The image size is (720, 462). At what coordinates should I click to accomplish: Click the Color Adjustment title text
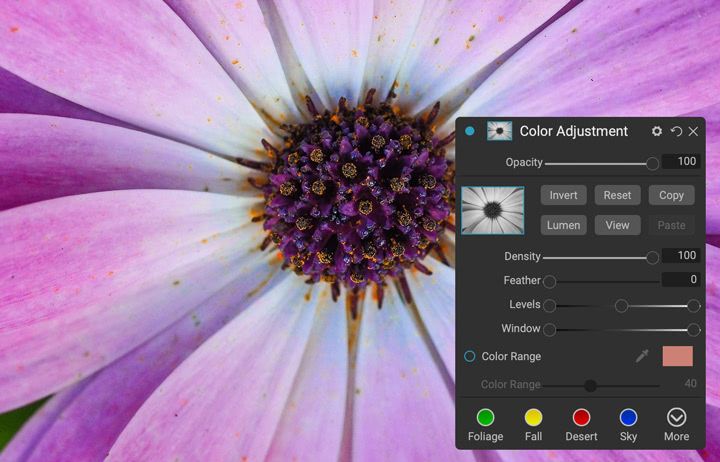pos(574,131)
